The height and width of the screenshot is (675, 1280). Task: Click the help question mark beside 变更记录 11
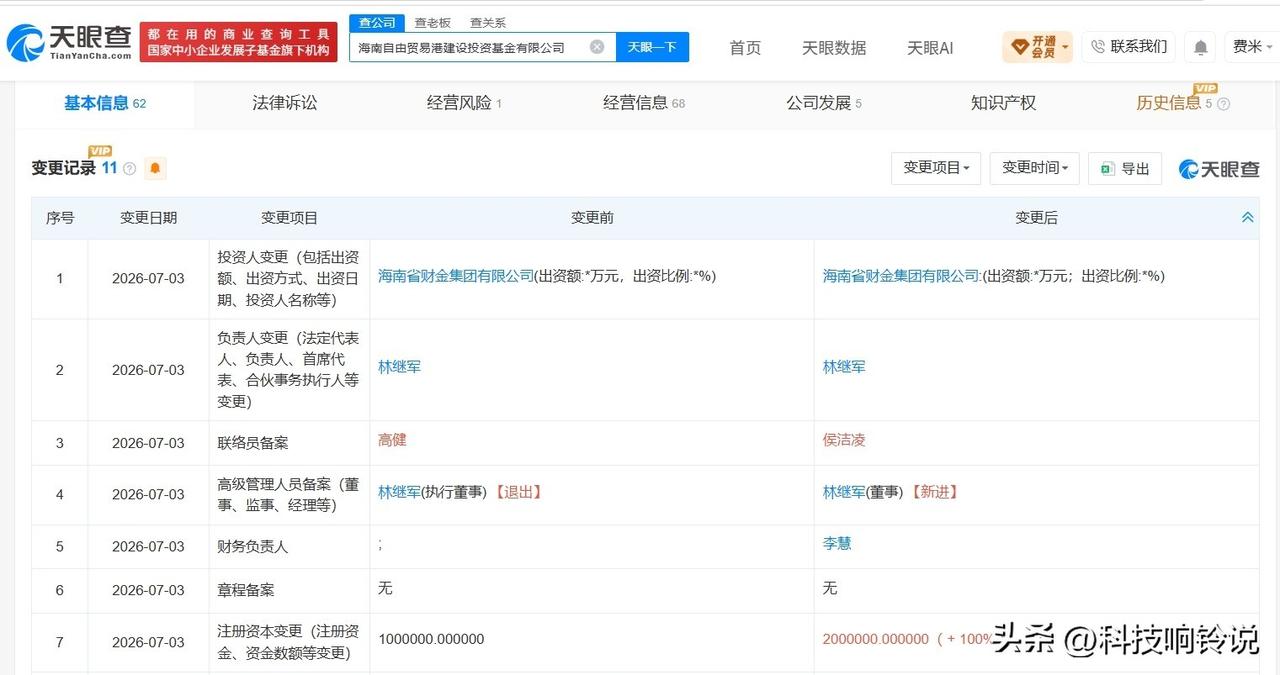tap(129, 169)
